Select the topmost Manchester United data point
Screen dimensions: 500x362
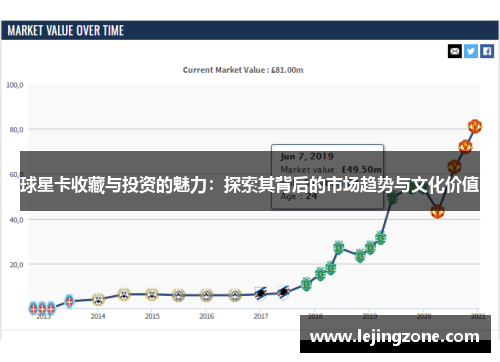pyautogui.click(x=475, y=126)
